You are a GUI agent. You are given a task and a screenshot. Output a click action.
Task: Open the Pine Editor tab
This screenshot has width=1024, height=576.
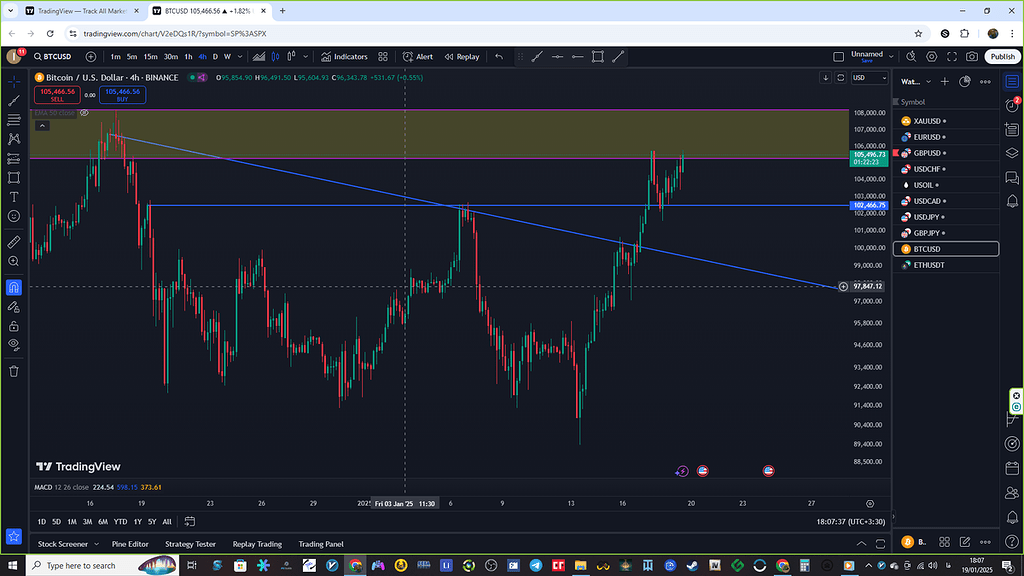[130, 544]
